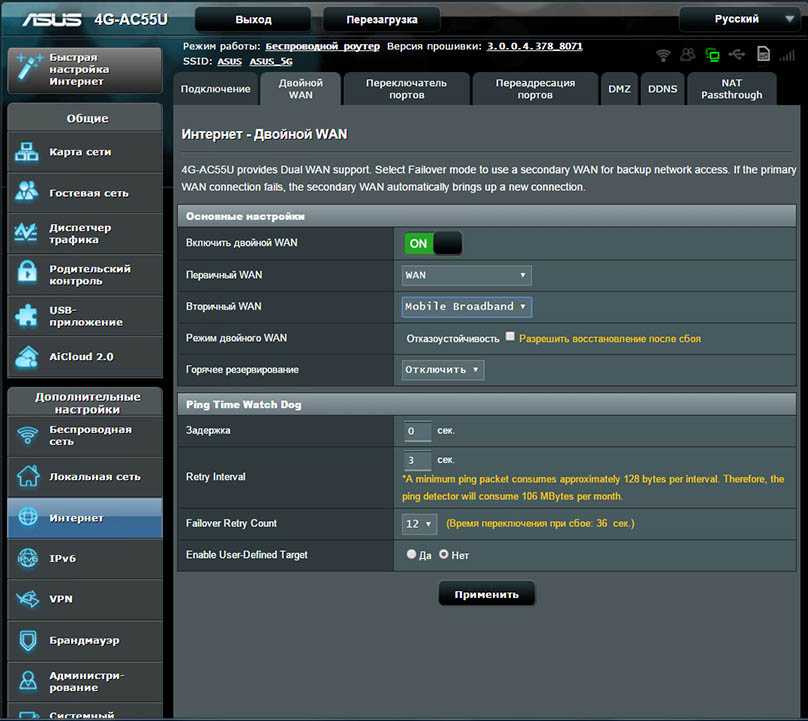Click the Быстрая настройка Интернет label
Screen dimensions: 808x721
click(79, 69)
